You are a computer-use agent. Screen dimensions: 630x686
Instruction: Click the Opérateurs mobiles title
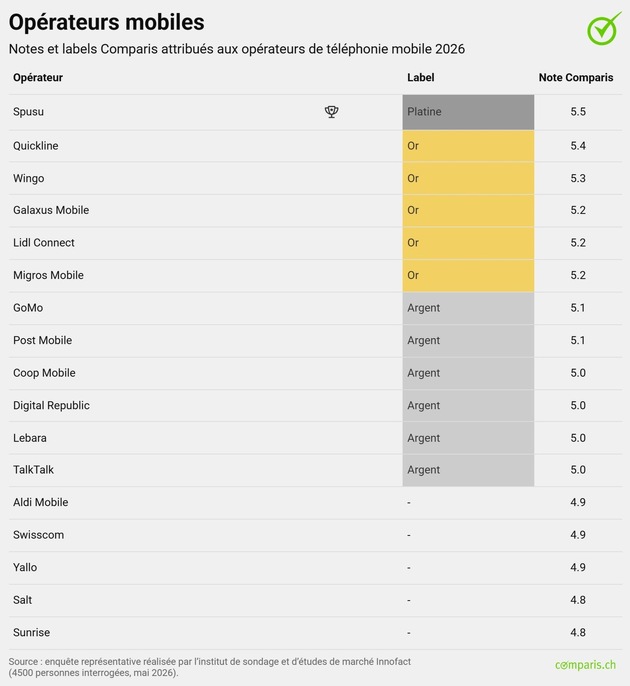click(106, 22)
